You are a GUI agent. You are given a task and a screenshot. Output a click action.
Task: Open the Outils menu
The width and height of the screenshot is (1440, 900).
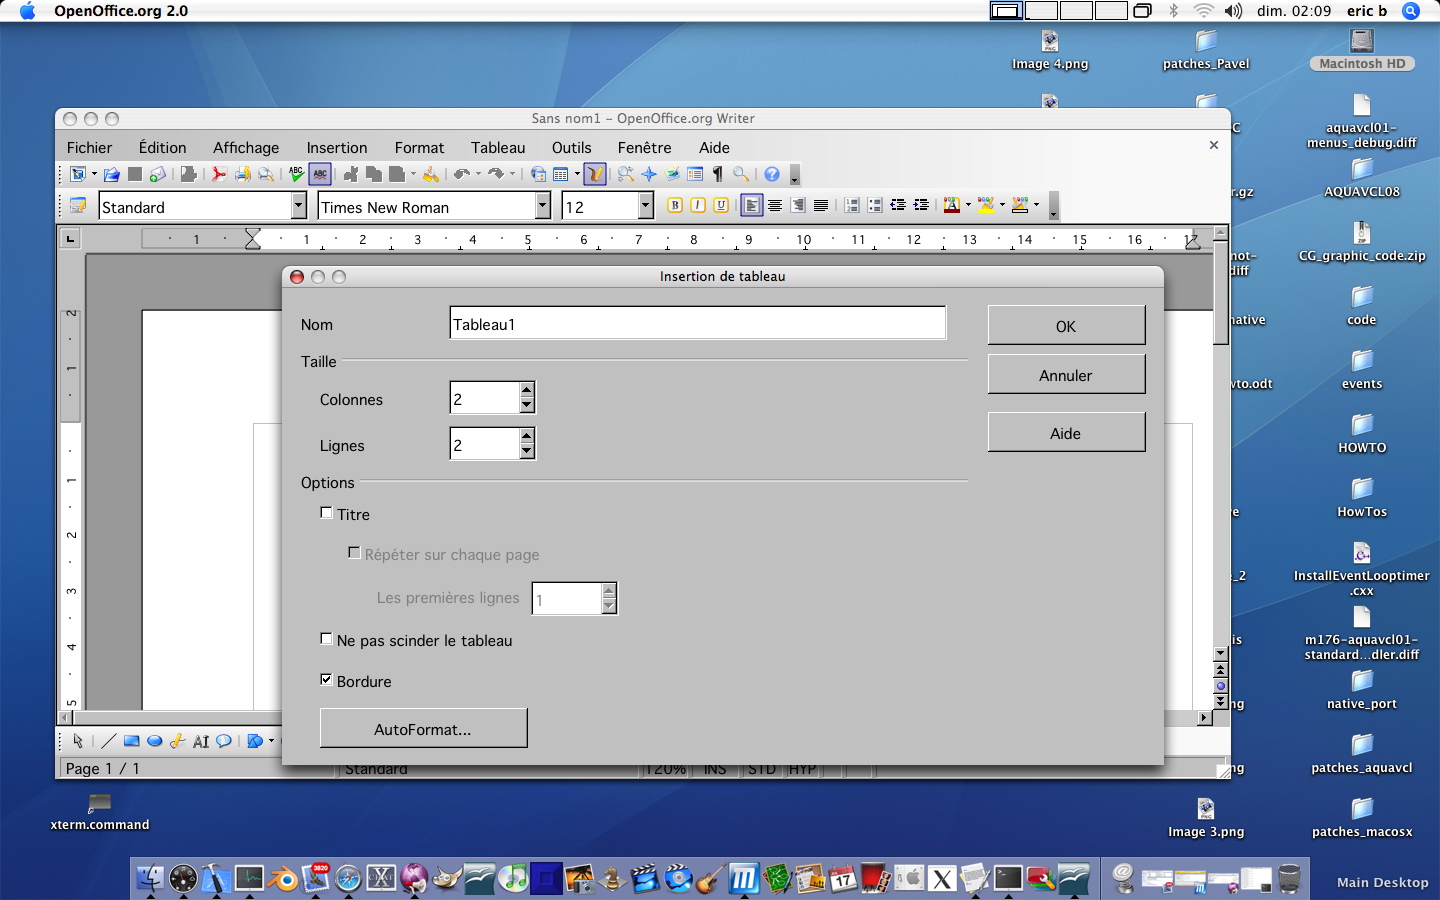[571, 147]
